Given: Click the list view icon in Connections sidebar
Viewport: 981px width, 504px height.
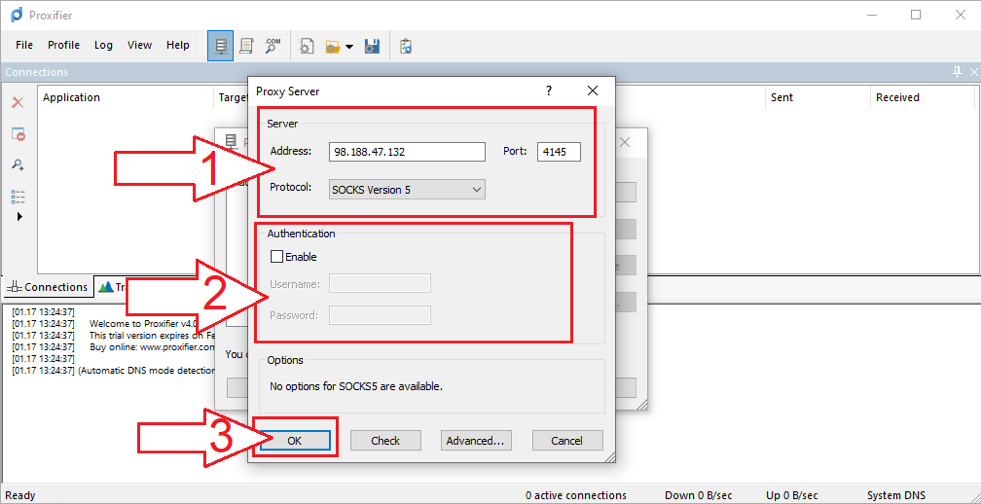Looking at the screenshot, I should (x=18, y=197).
